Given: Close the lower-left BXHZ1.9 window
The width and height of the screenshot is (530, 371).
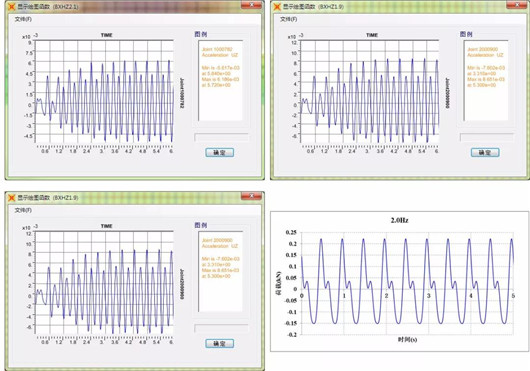Looking at the screenshot, I should (x=251, y=196).
